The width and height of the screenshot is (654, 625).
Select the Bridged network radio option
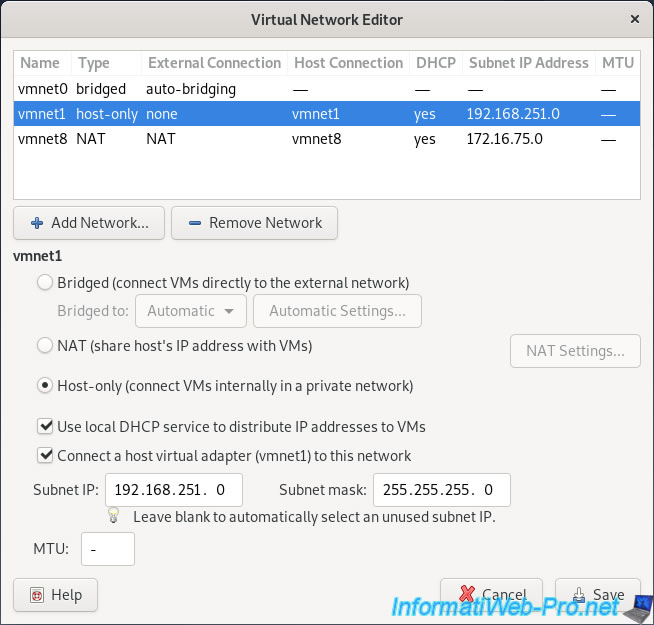[45, 283]
